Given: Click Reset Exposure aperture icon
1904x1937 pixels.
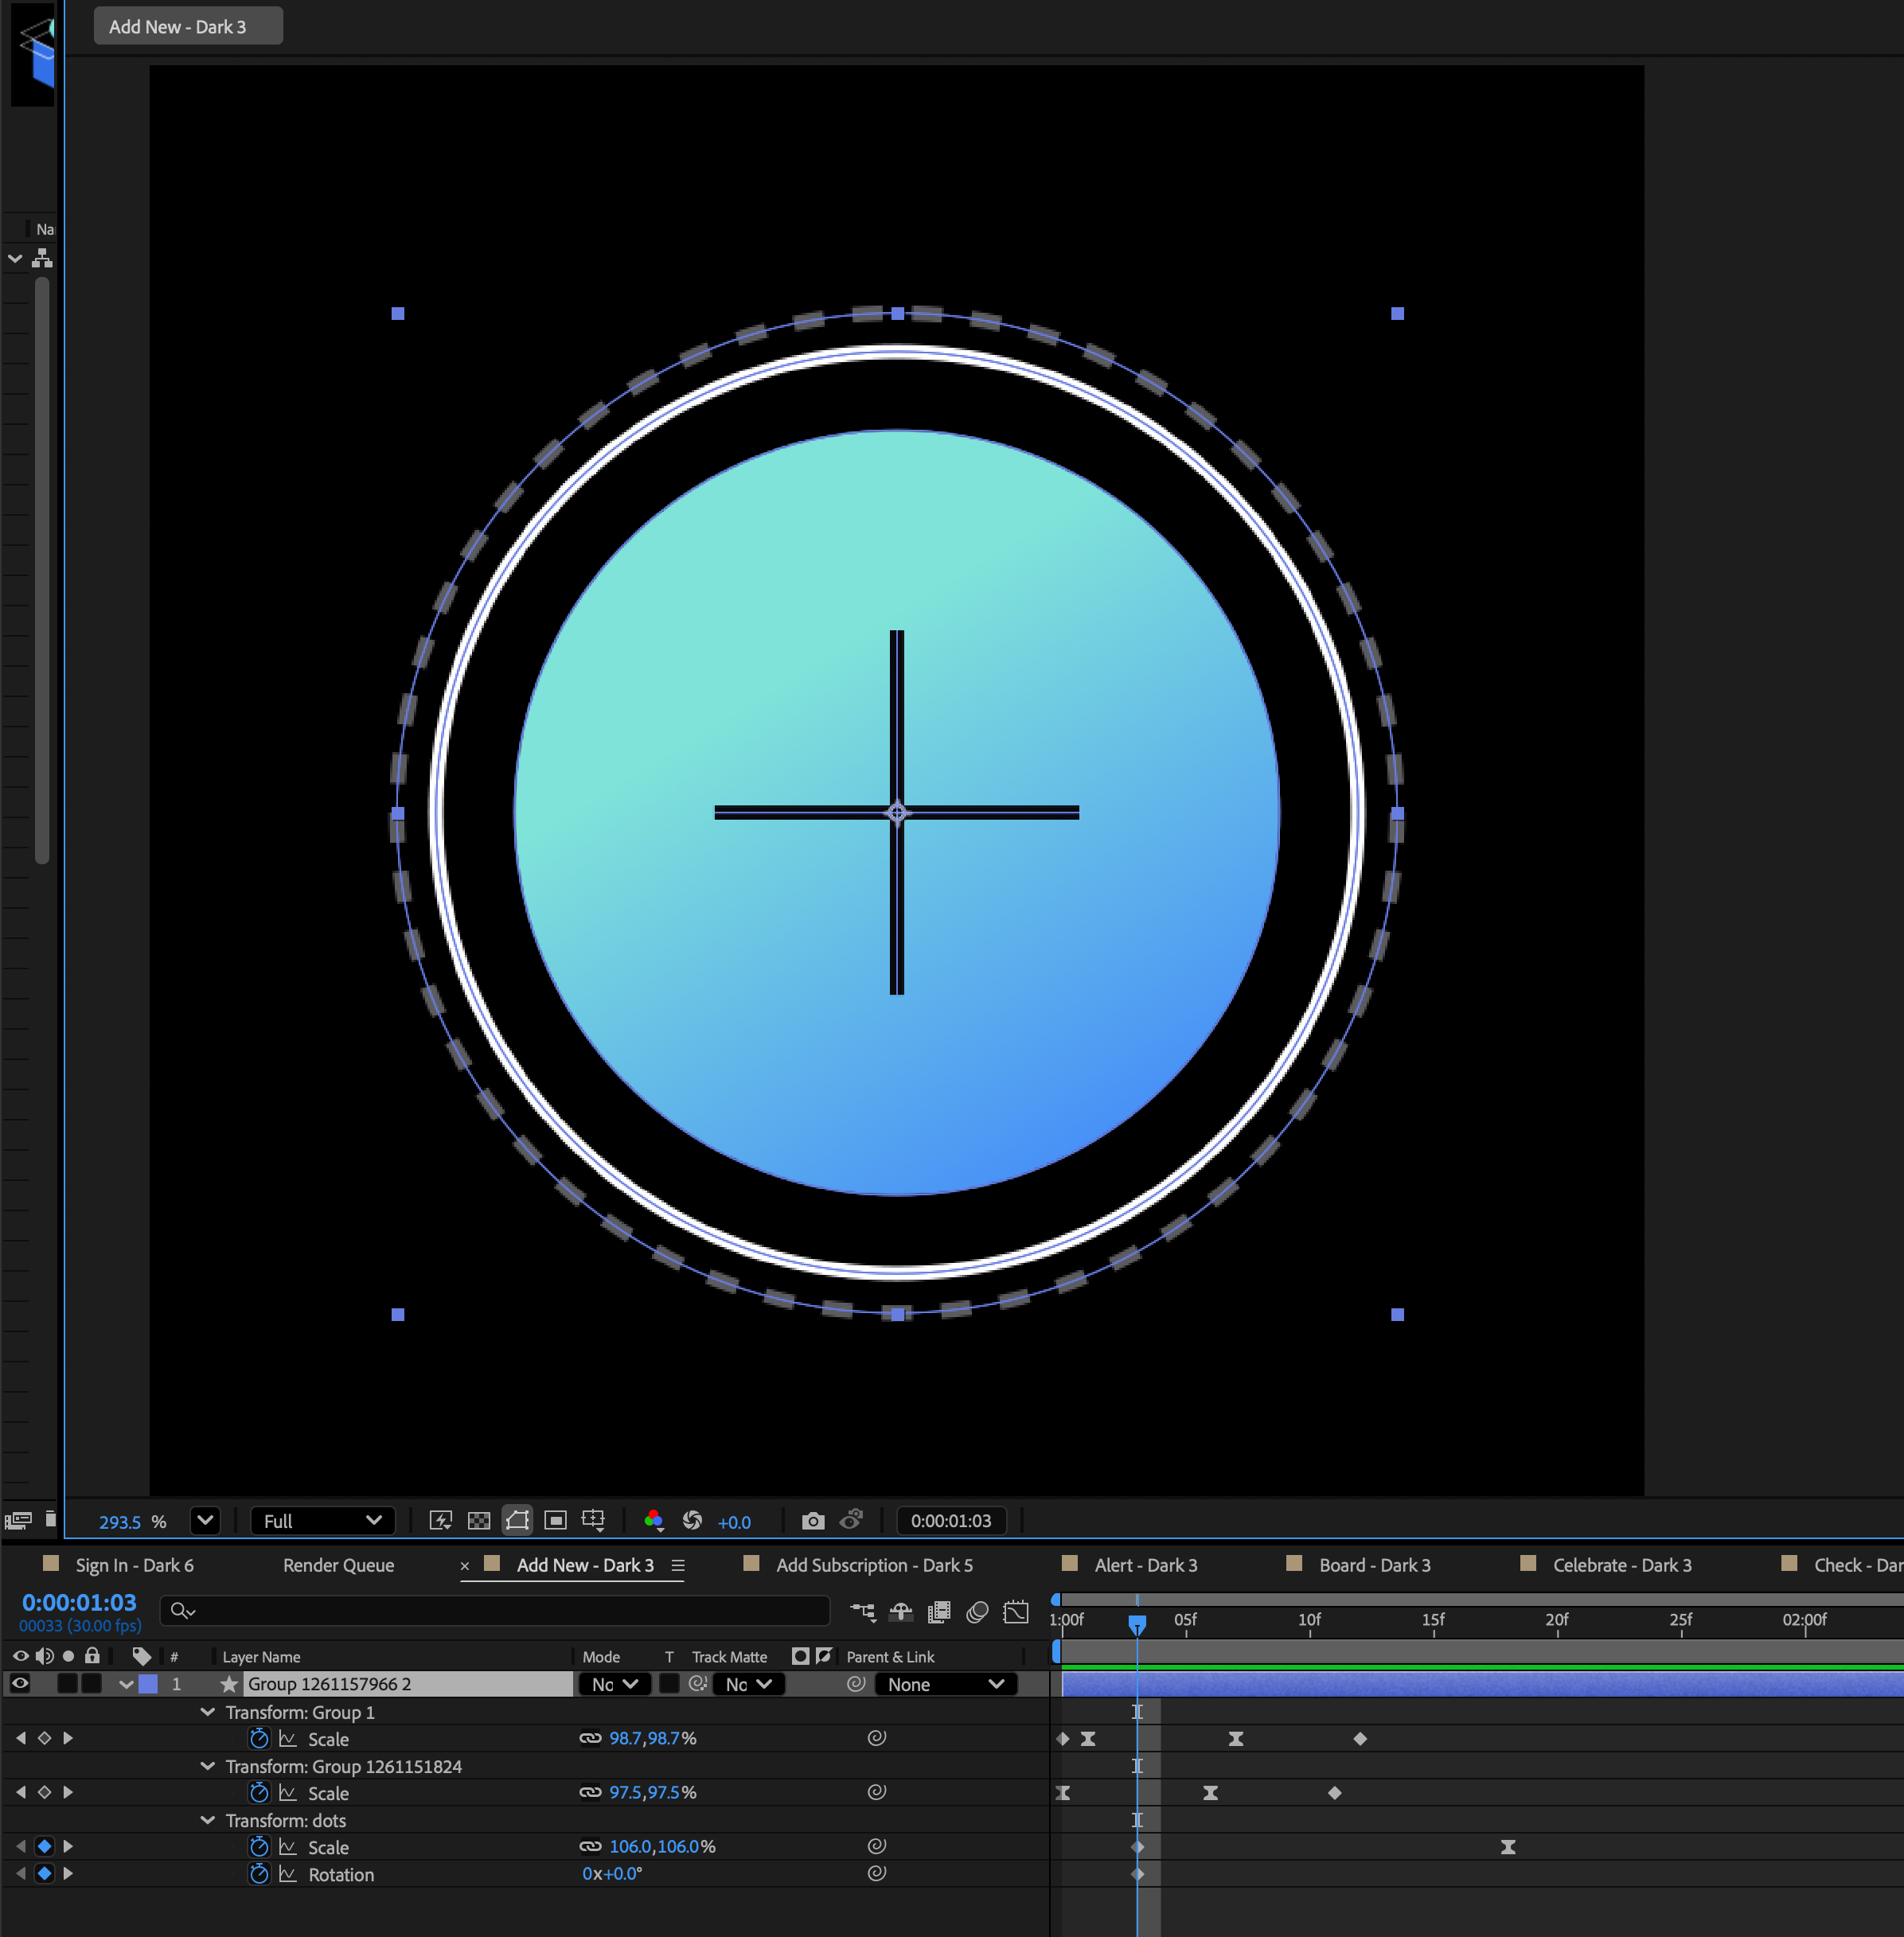Looking at the screenshot, I should pos(692,1521).
